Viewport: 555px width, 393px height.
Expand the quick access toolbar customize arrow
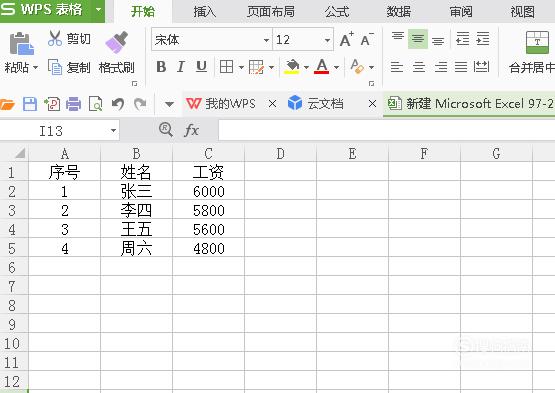(170, 104)
